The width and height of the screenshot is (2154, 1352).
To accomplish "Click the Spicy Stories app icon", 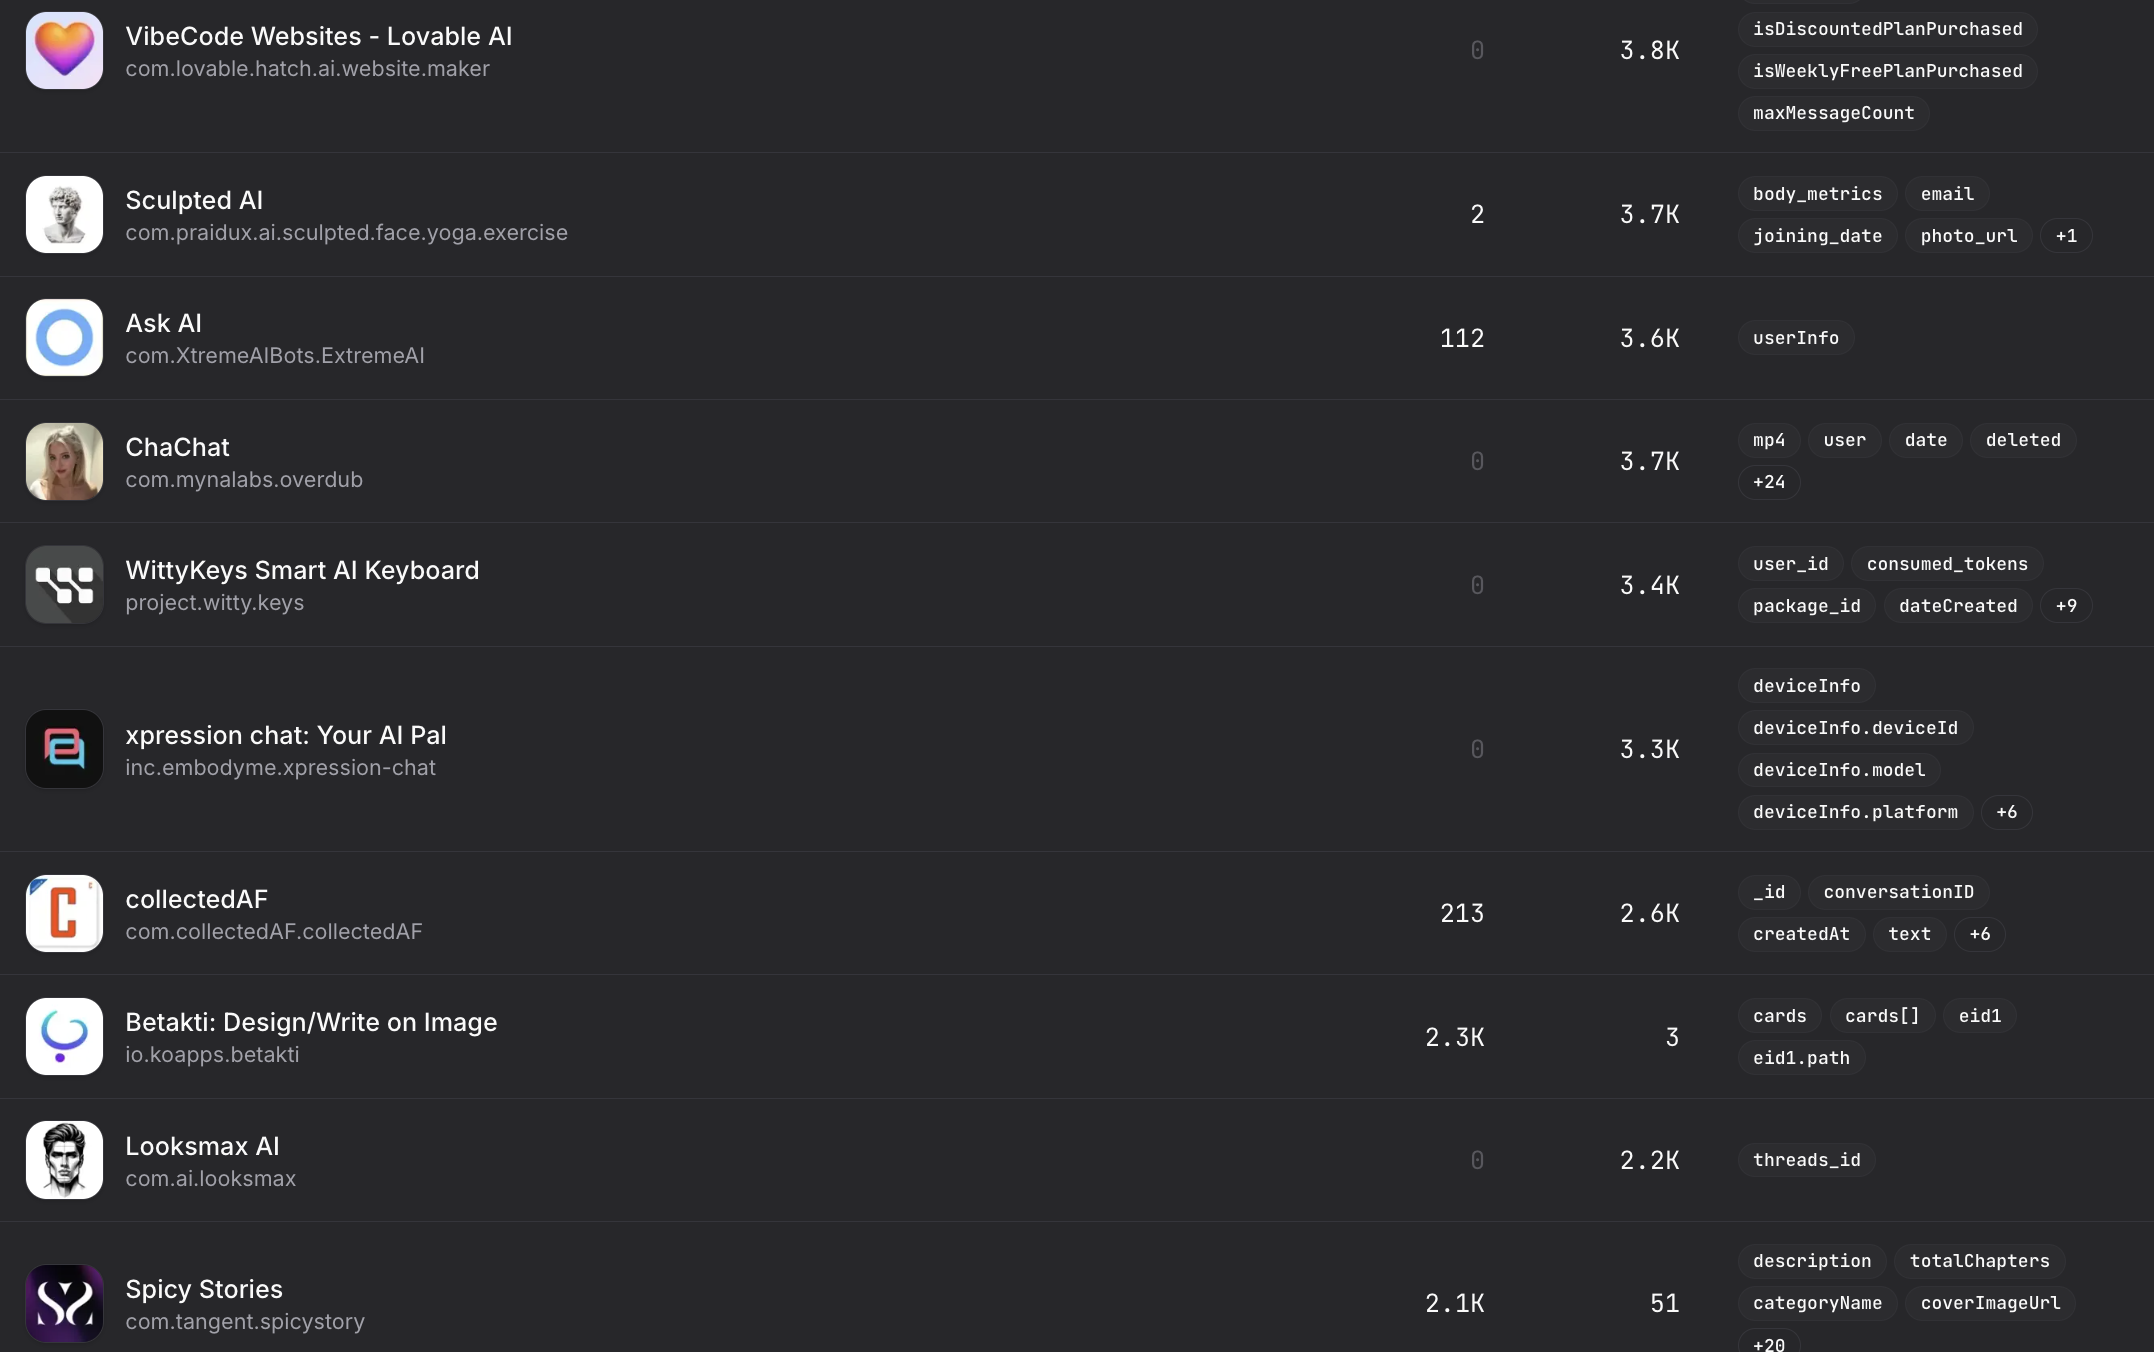I will coord(64,1303).
